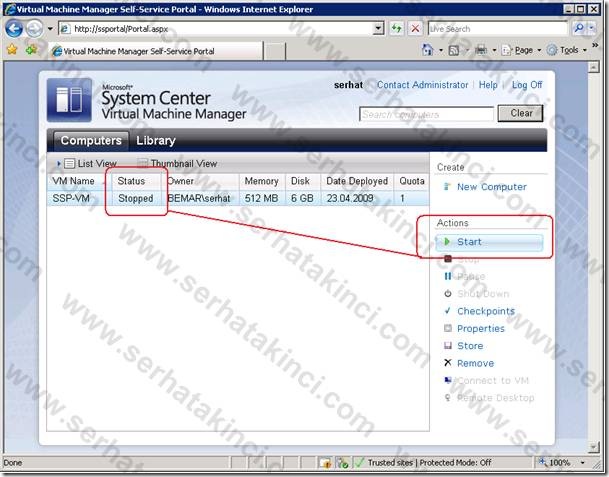
Task: Open the Home button dropdown arrow
Action: (441, 50)
